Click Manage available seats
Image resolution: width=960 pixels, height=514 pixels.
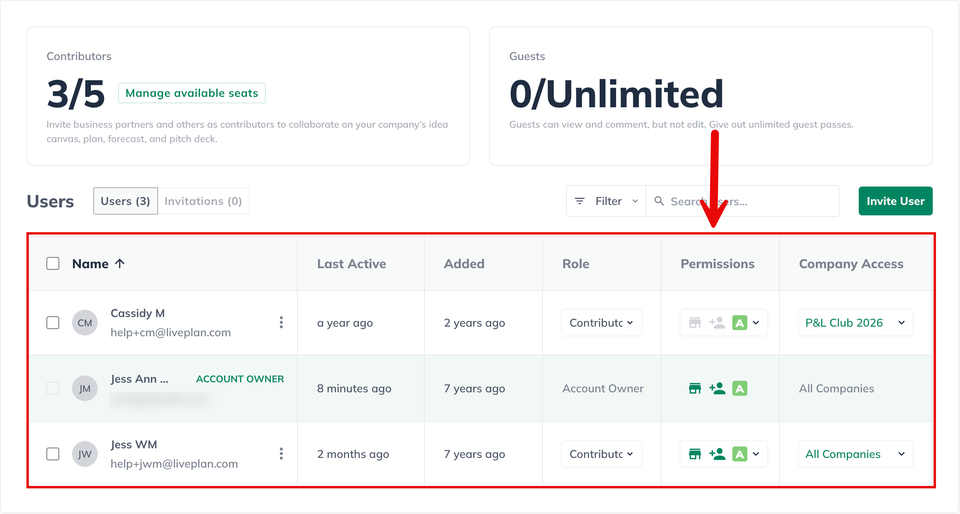192,93
